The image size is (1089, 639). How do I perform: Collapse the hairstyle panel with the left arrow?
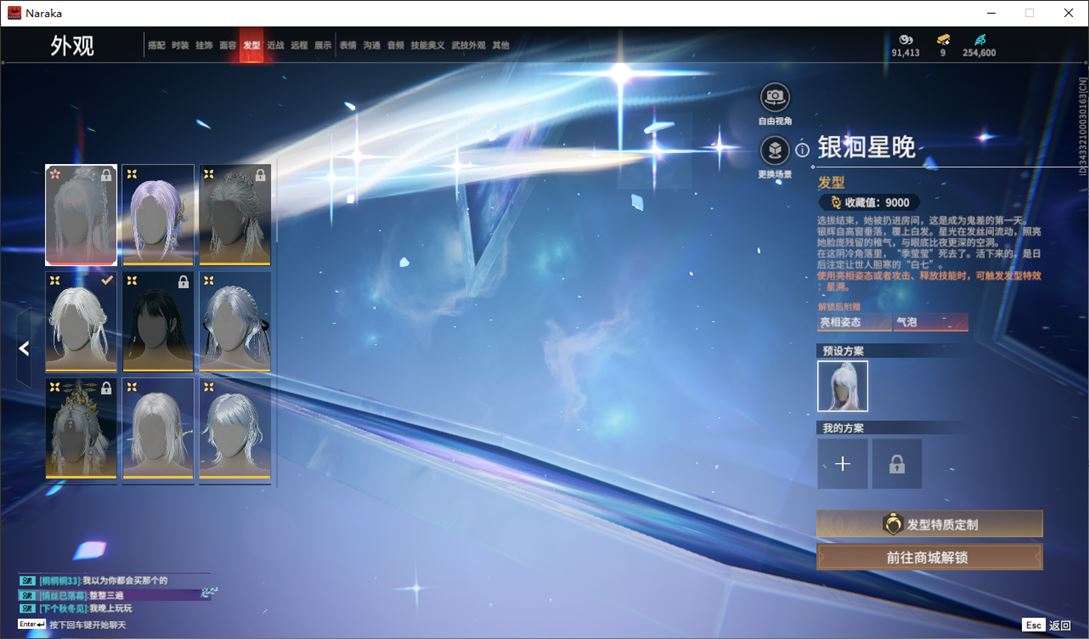tap(24, 348)
